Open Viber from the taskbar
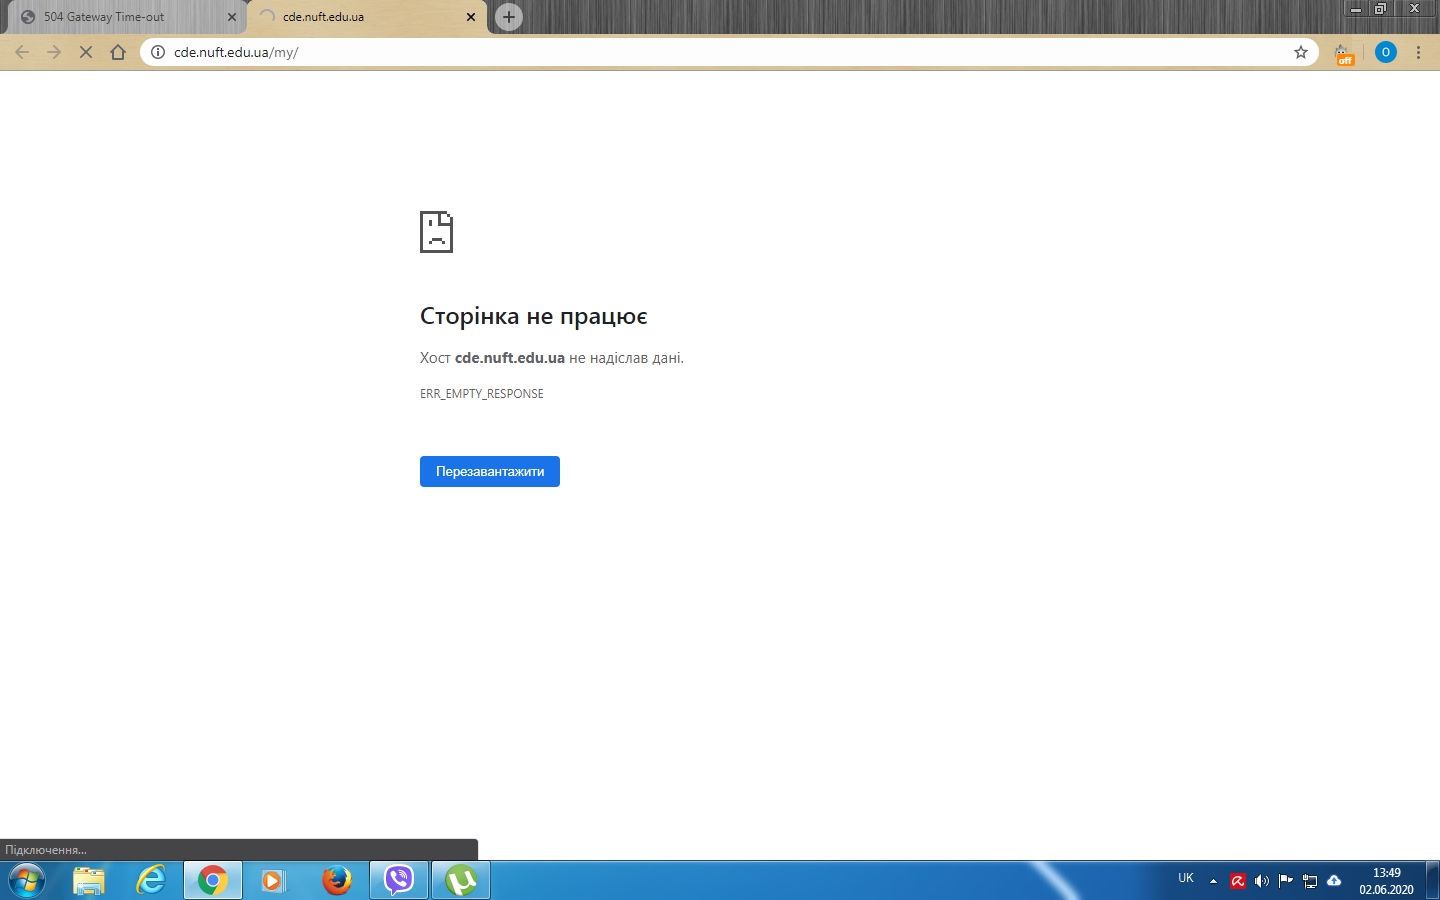The width and height of the screenshot is (1440, 900). 399,881
